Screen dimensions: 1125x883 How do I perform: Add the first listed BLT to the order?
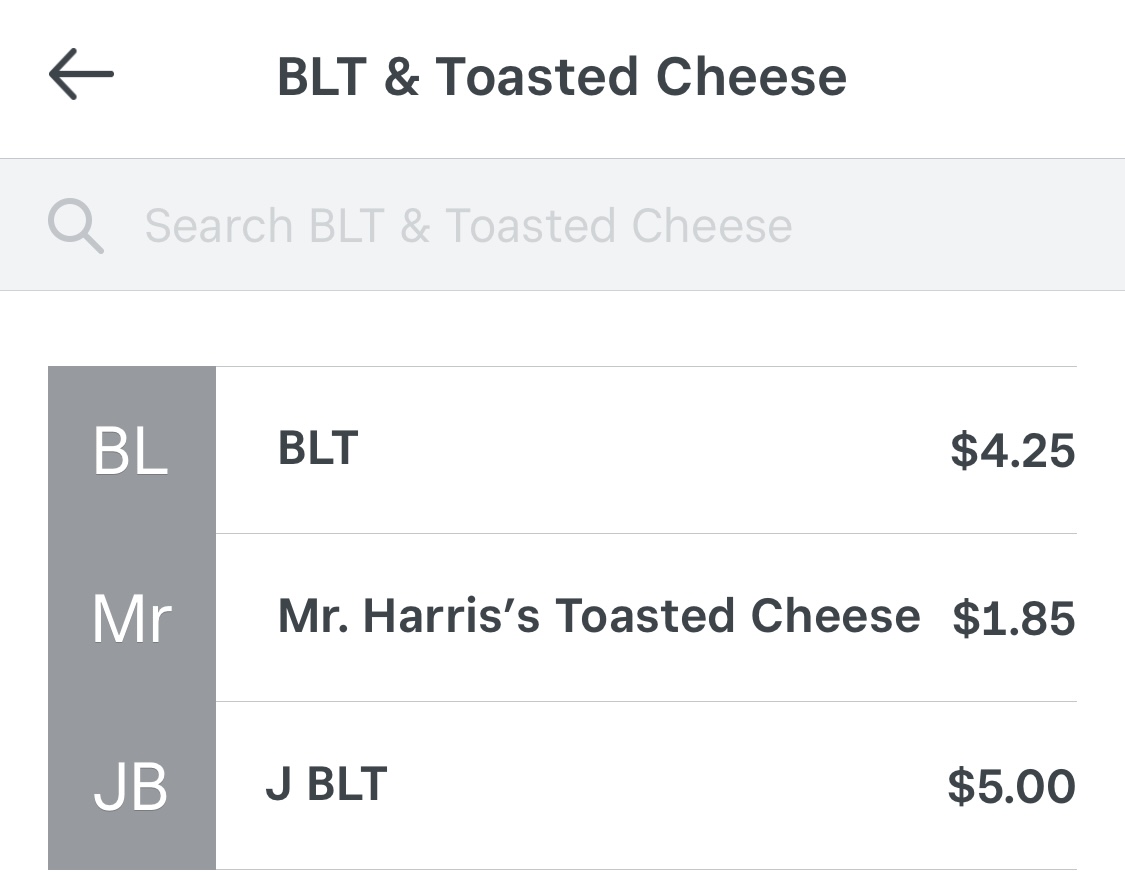640,450
